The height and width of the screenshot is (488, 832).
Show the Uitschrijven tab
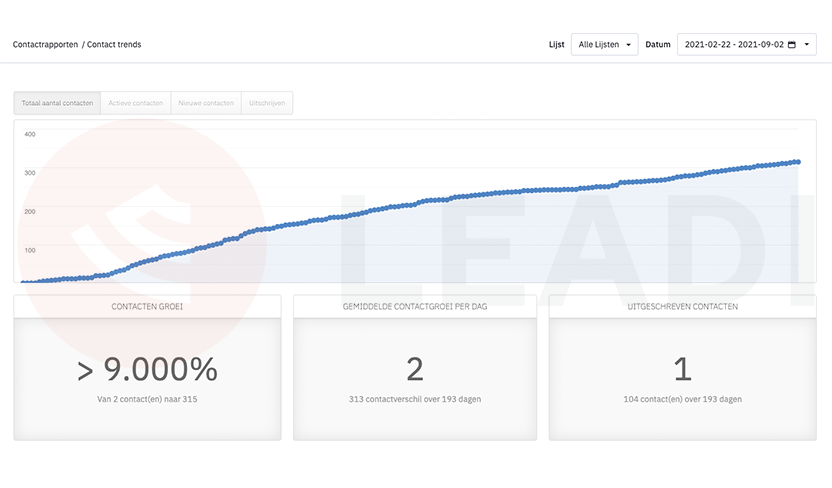click(x=267, y=103)
